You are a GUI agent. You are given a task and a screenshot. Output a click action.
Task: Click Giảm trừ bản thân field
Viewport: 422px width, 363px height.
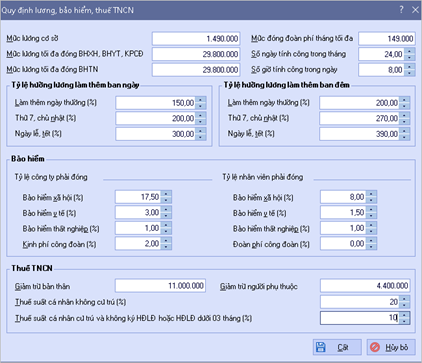click(x=160, y=286)
